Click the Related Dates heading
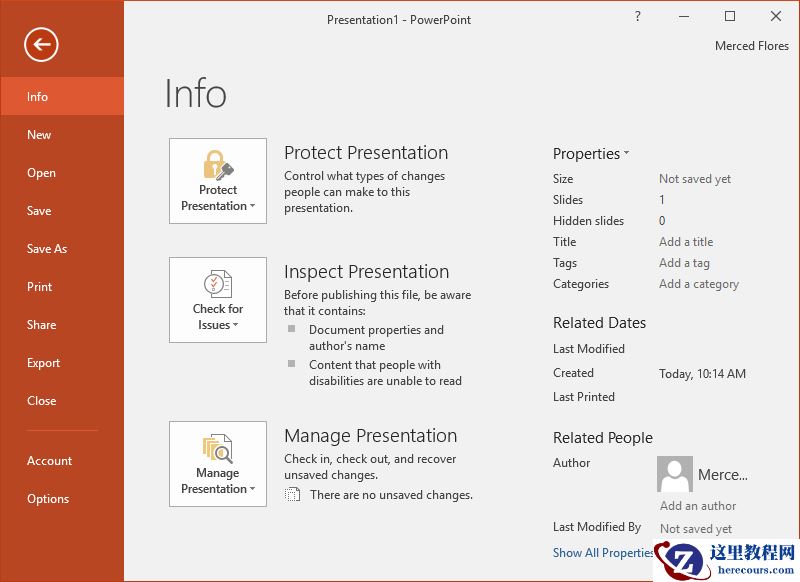Viewport: 800px width, 582px height. point(599,323)
